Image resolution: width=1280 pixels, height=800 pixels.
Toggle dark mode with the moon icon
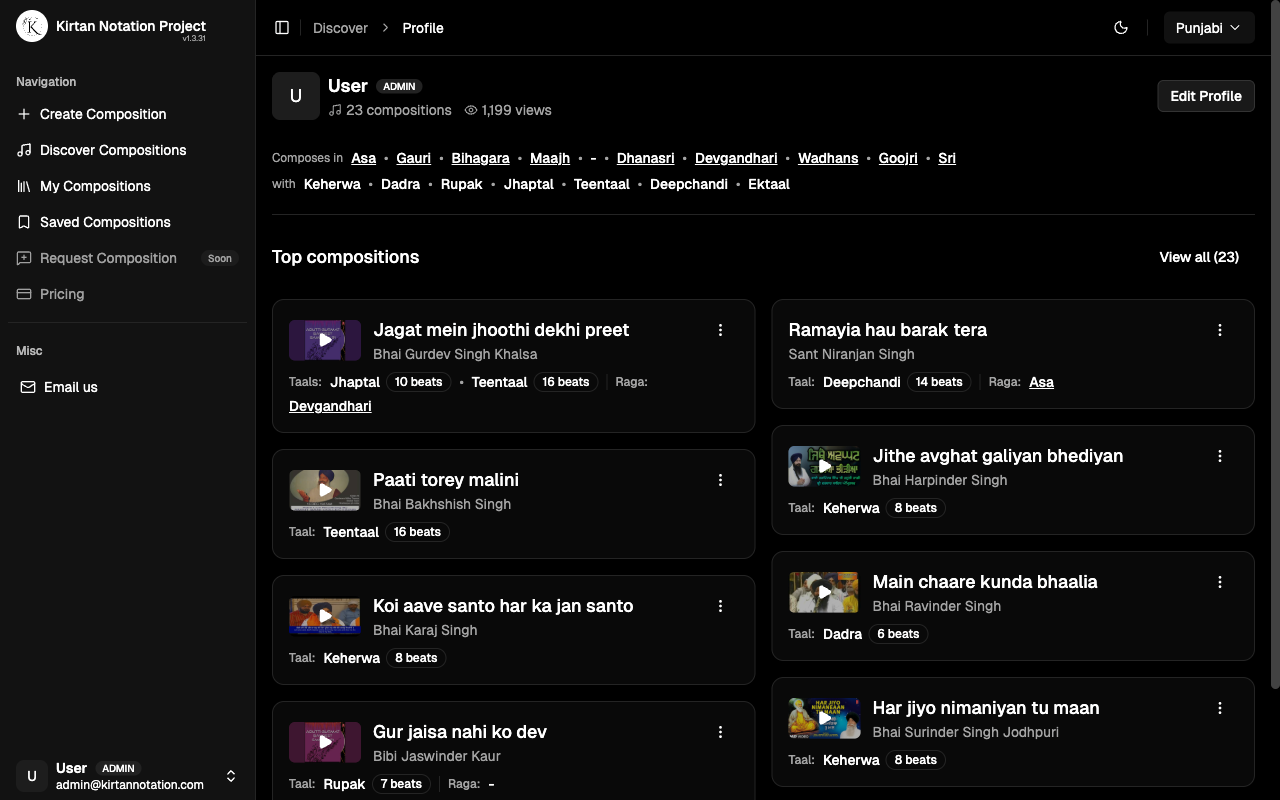[x=1121, y=27]
